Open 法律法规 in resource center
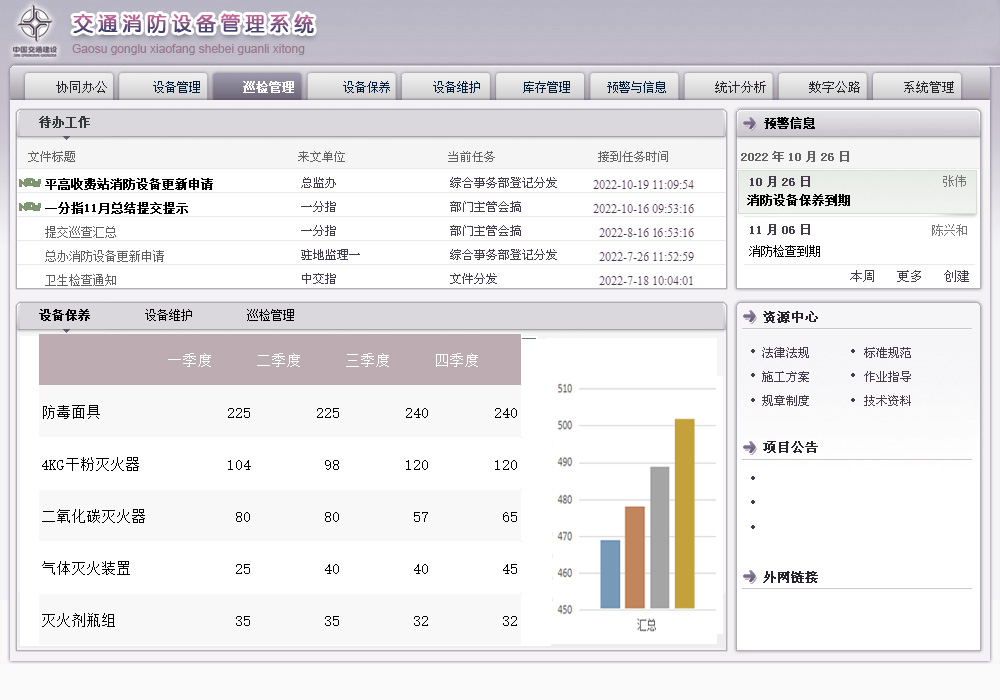This screenshot has height=700, width=1000. (785, 353)
